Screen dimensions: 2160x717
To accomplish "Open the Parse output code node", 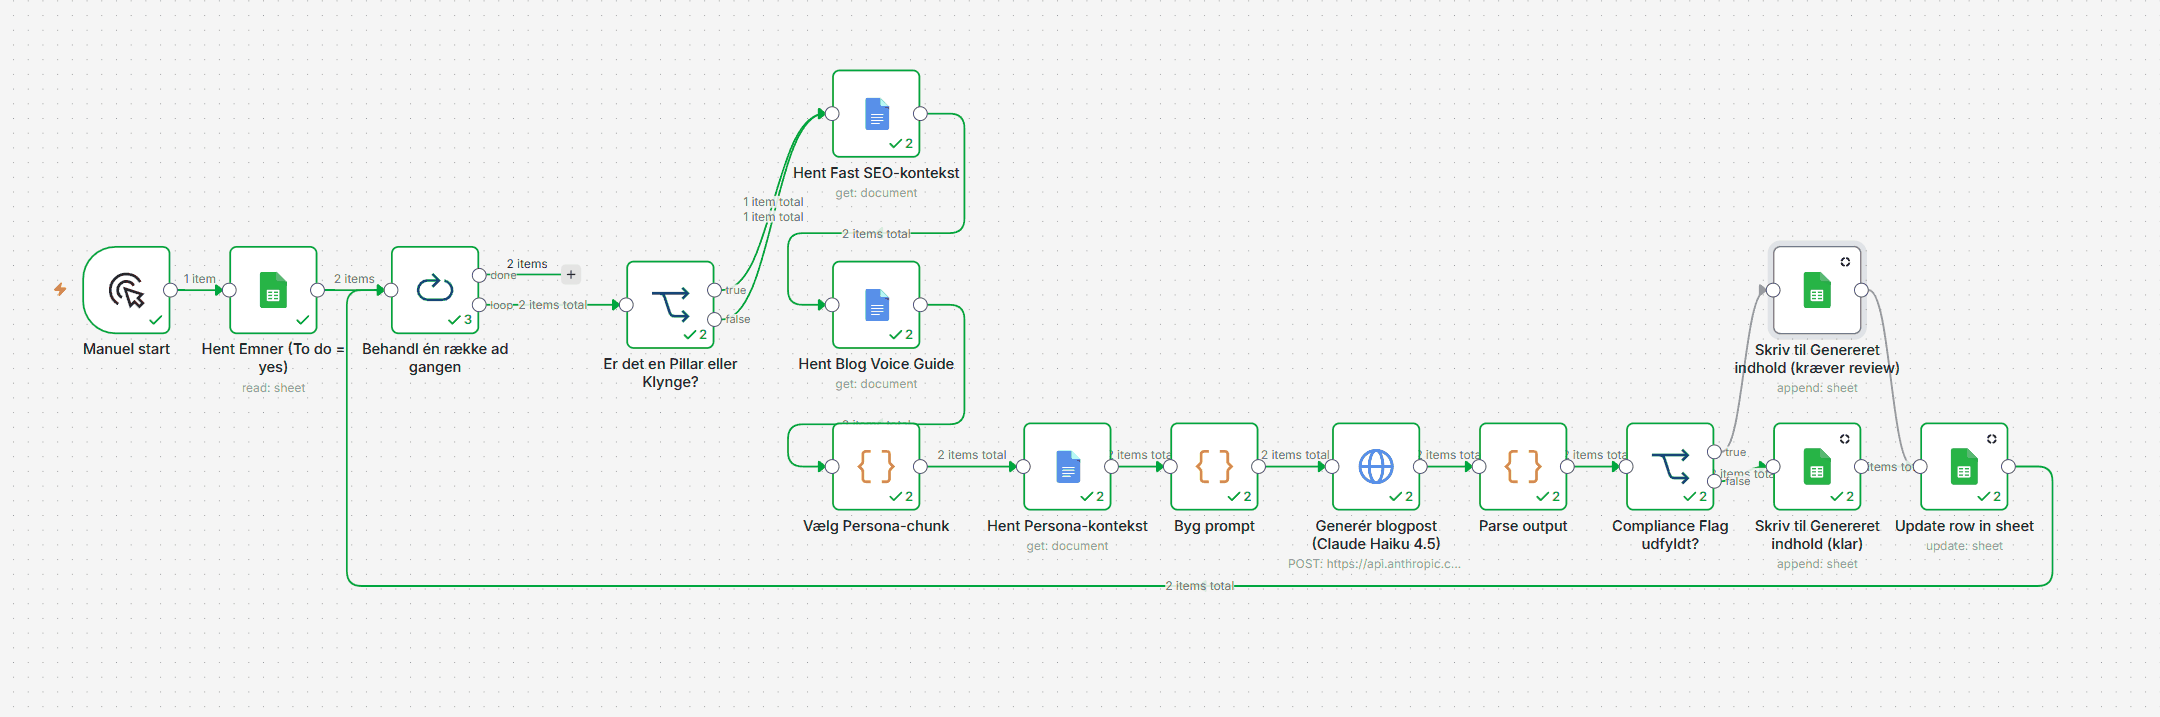I will click(1523, 467).
